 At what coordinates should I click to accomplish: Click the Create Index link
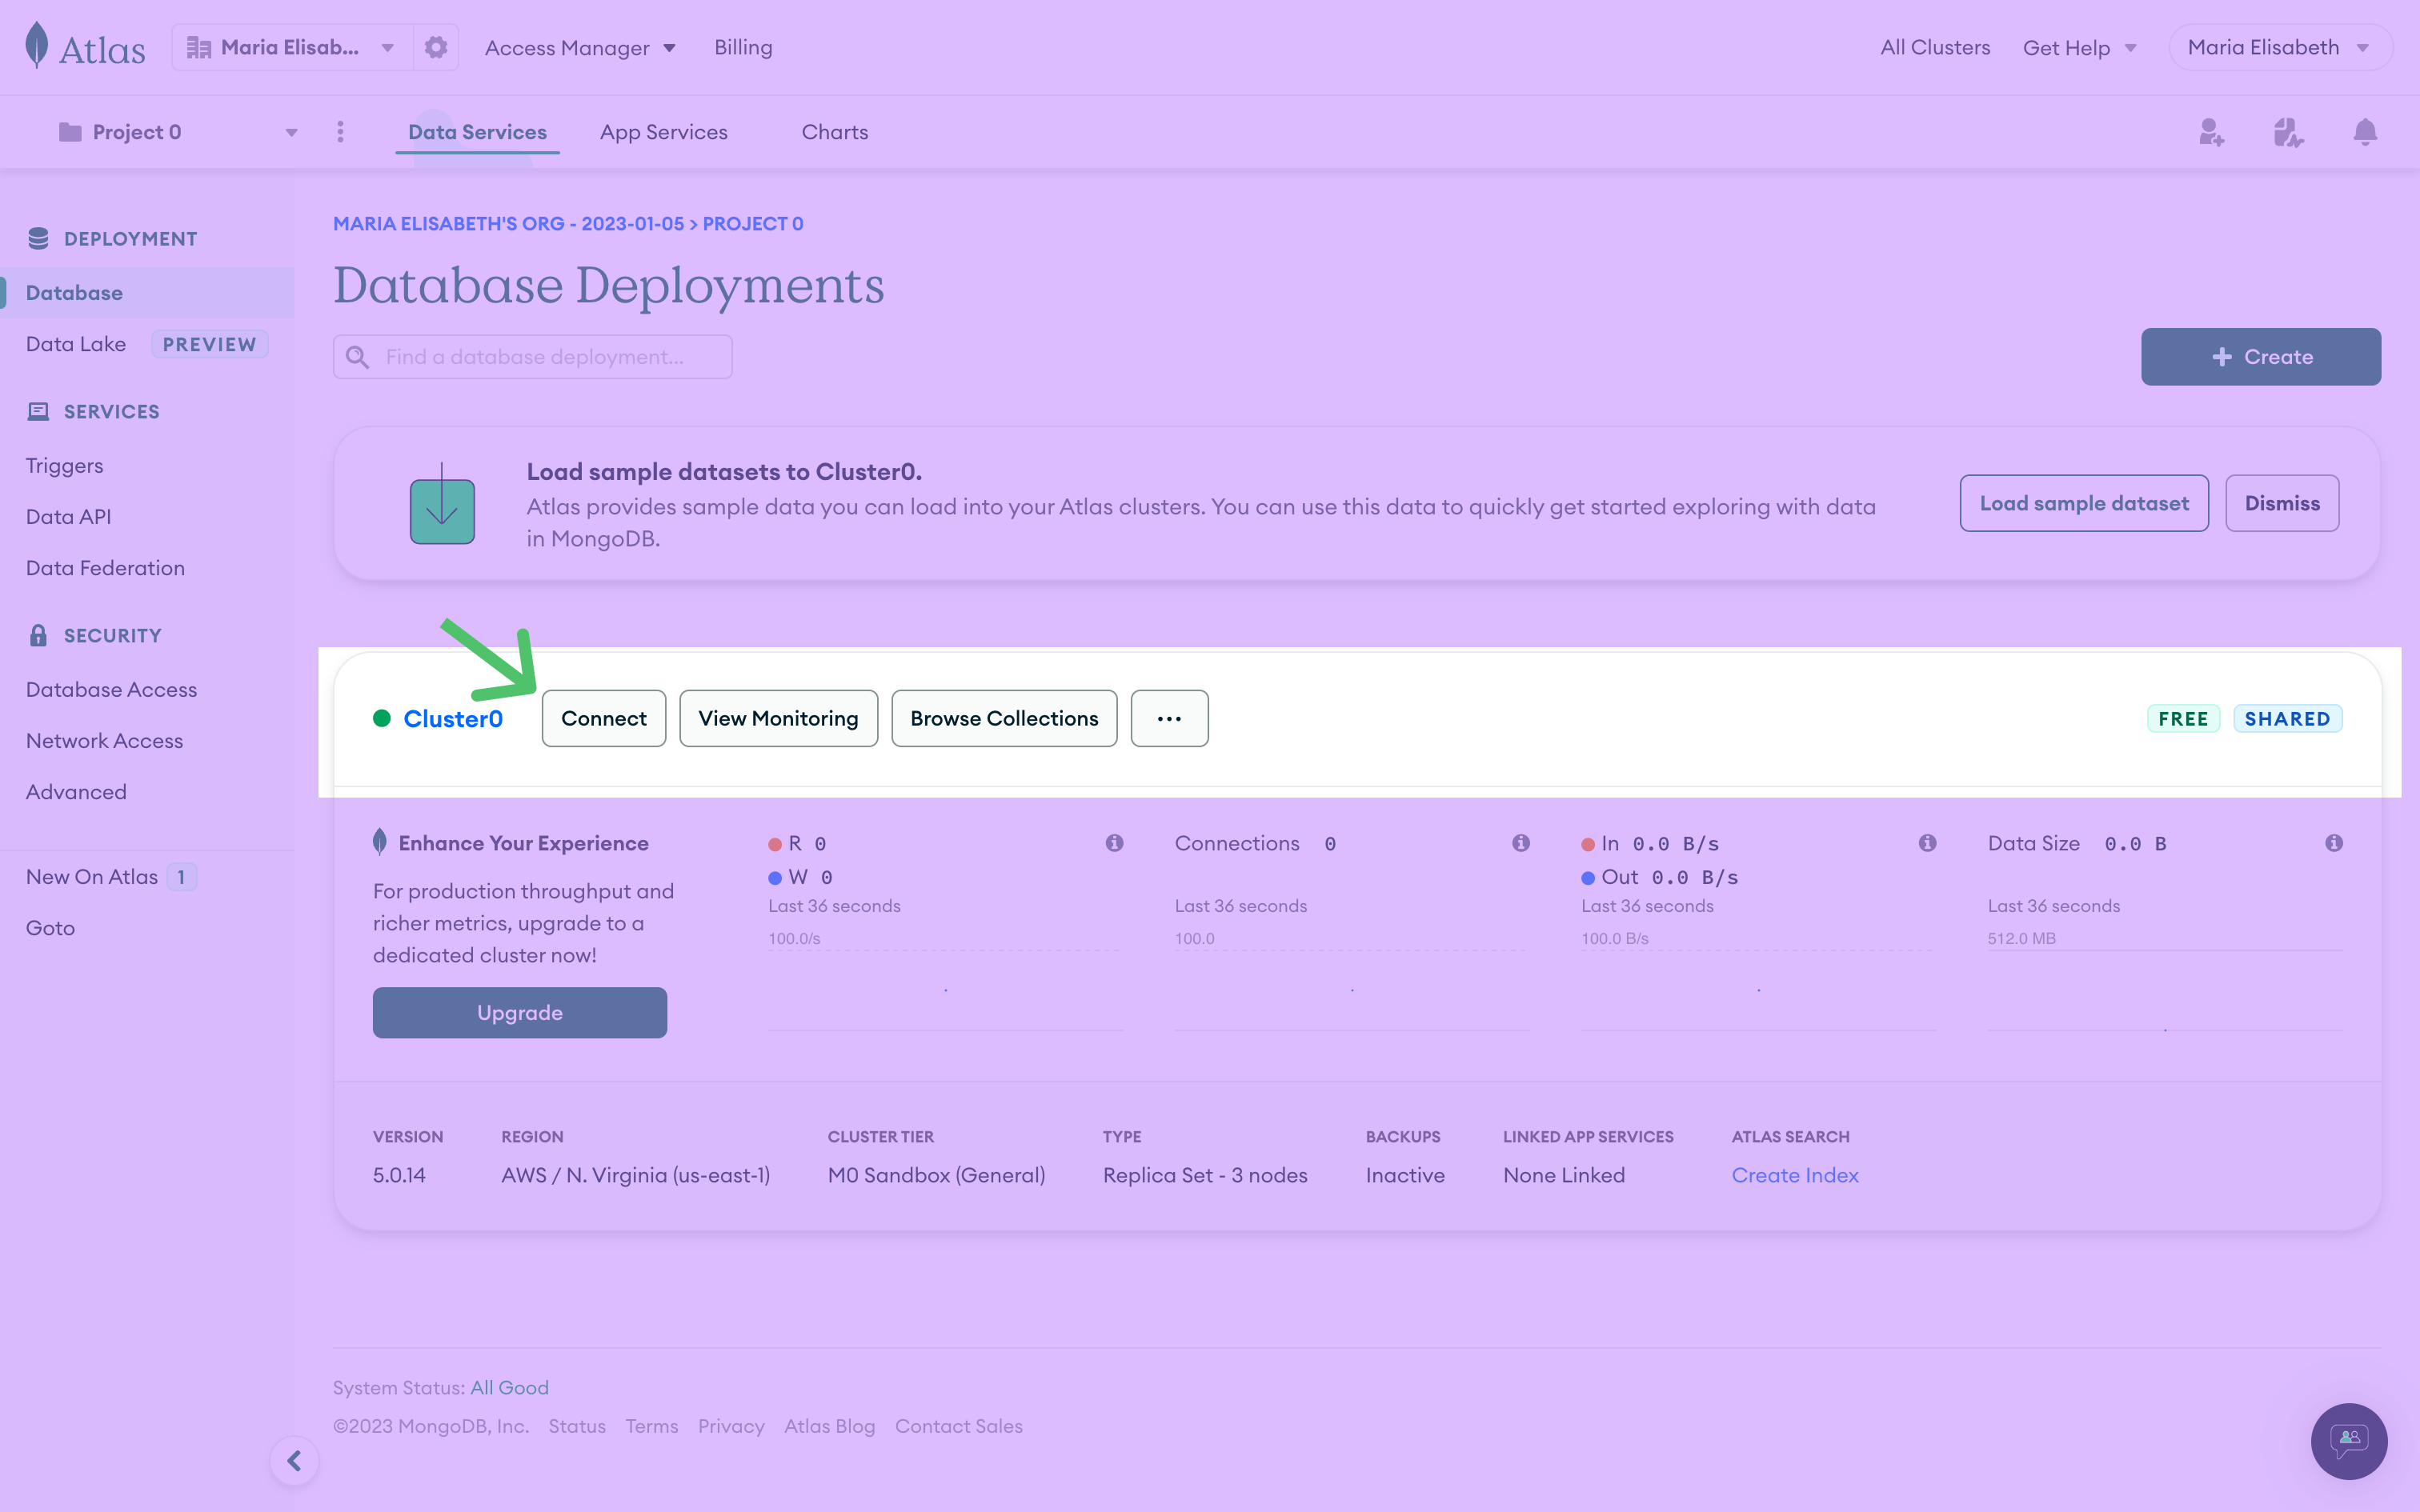coord(1795,1175)
